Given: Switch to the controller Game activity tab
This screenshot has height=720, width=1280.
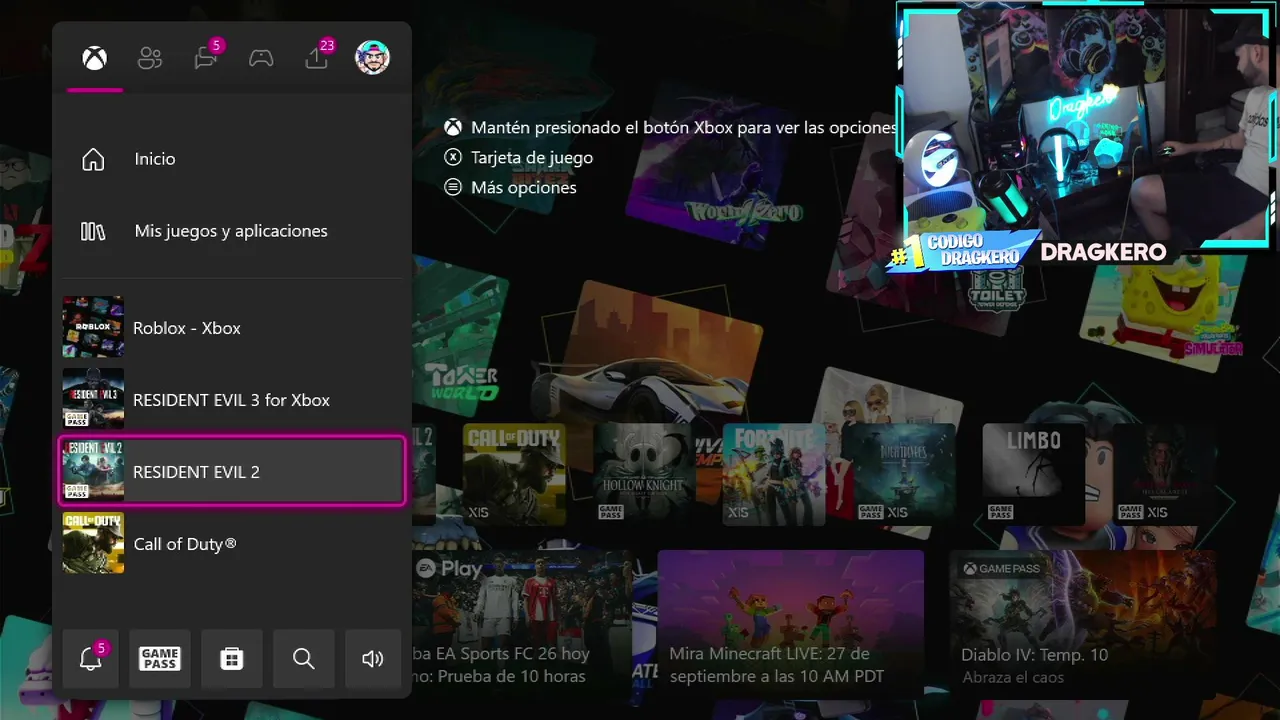Looking at the screenshot, I should click(261, 58).
